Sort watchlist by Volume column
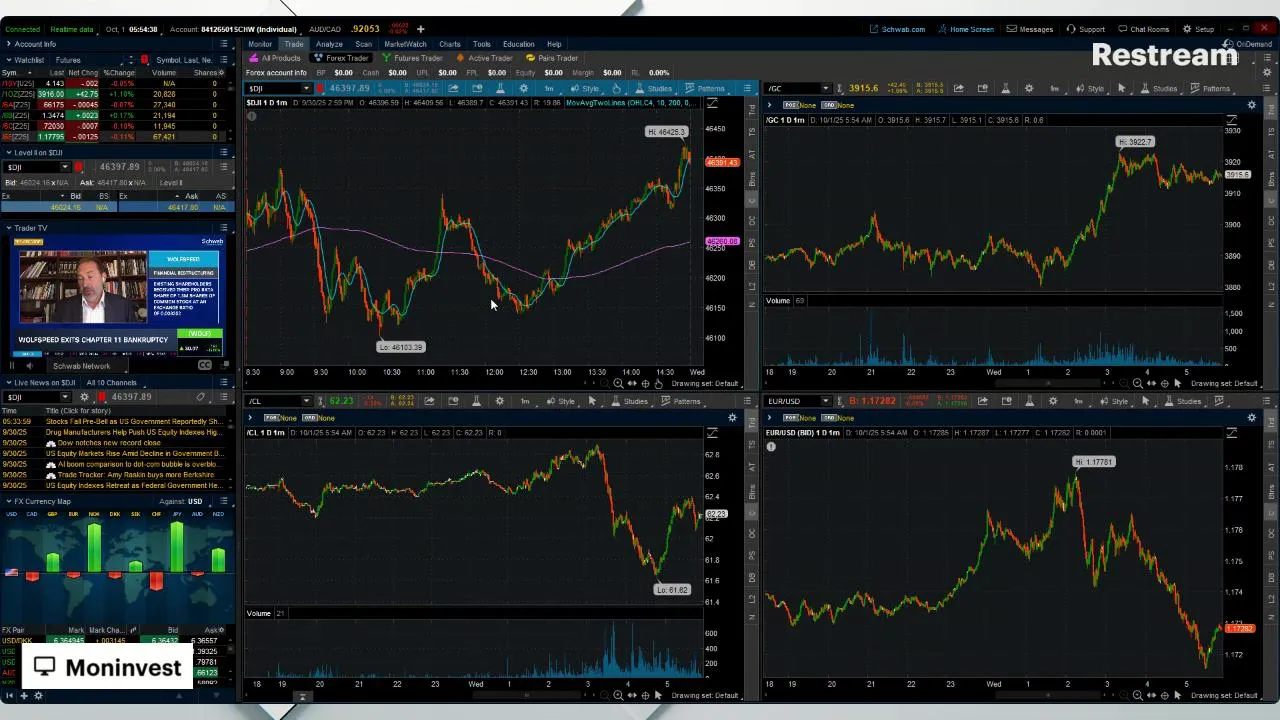This screenshot has width=1280, height=720. pos(163,73)
